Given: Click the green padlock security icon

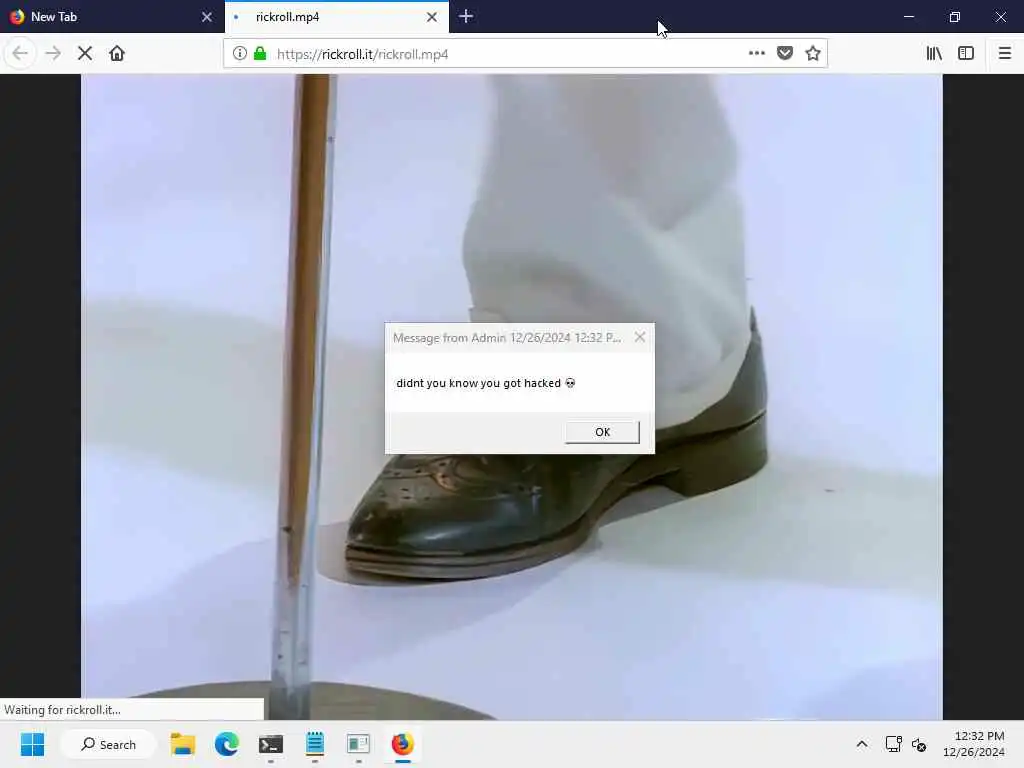Looking at the screenshot, I should click(260, 54).
